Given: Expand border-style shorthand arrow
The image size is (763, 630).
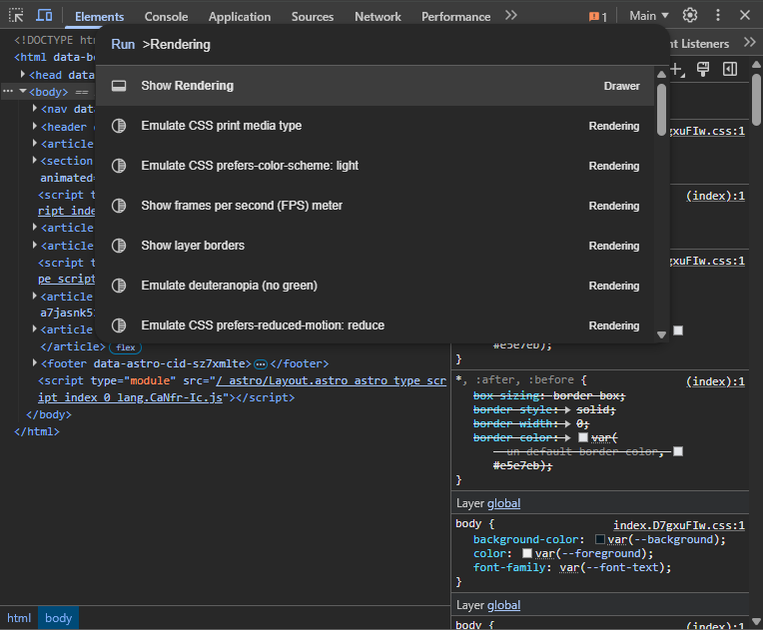Looking at the screenshot, I should [567, 410].
